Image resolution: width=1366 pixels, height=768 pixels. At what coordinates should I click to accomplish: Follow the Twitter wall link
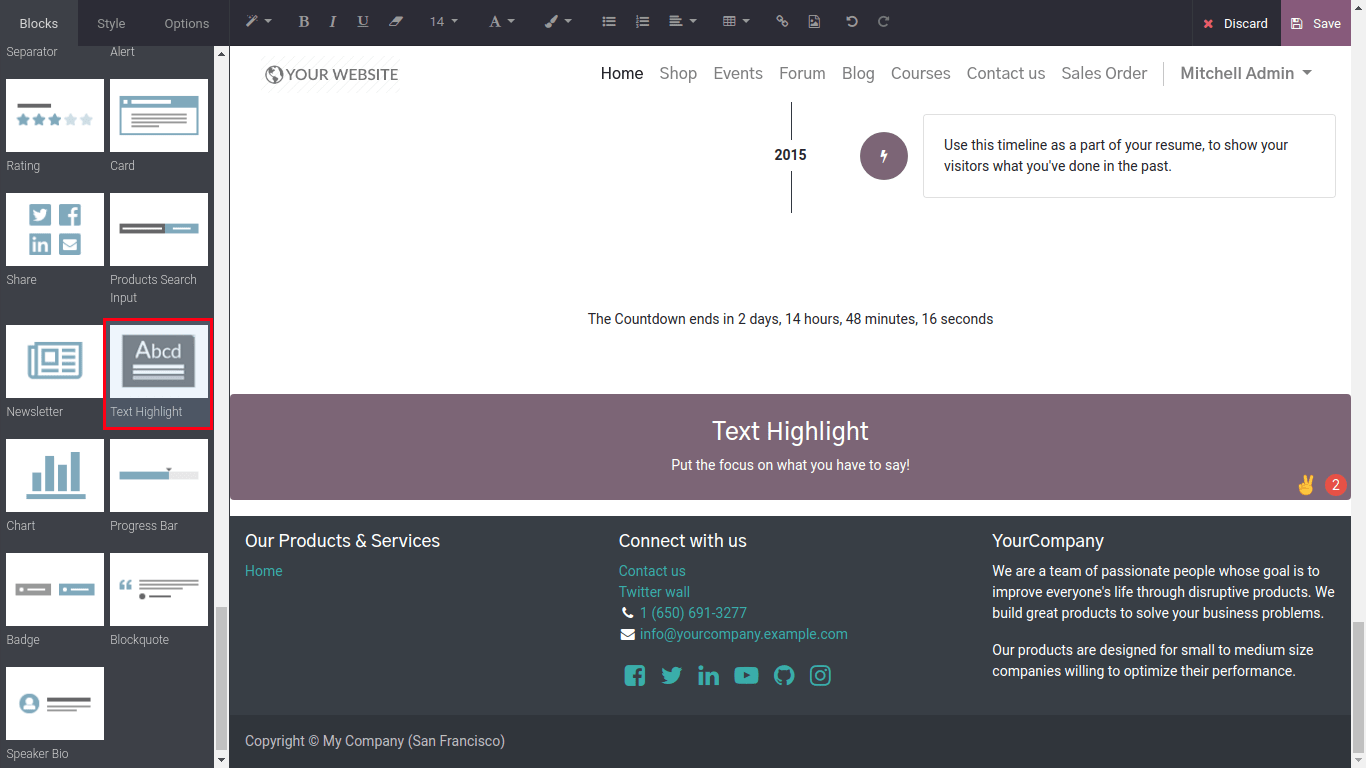pos(654,592)
